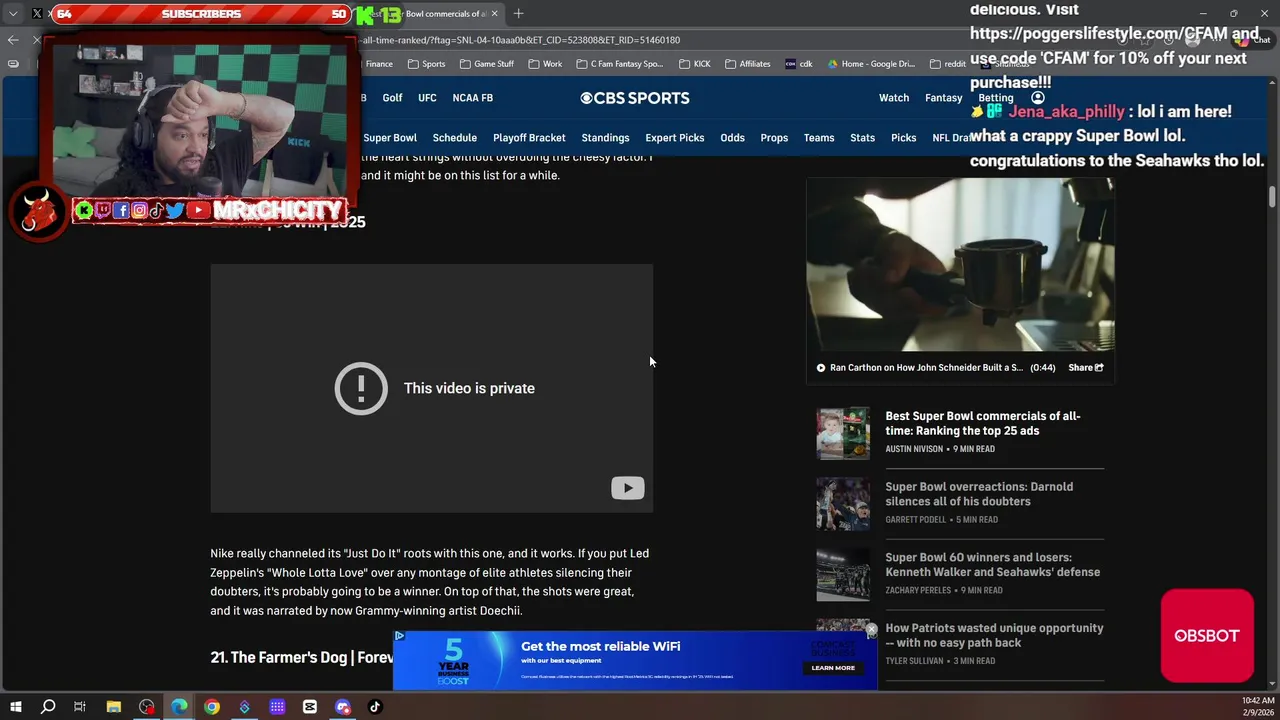Screen dimensions: 1280x720
Task: Click thumbnail beside Darnold overreactions article
Action: [x=843, y=504]
